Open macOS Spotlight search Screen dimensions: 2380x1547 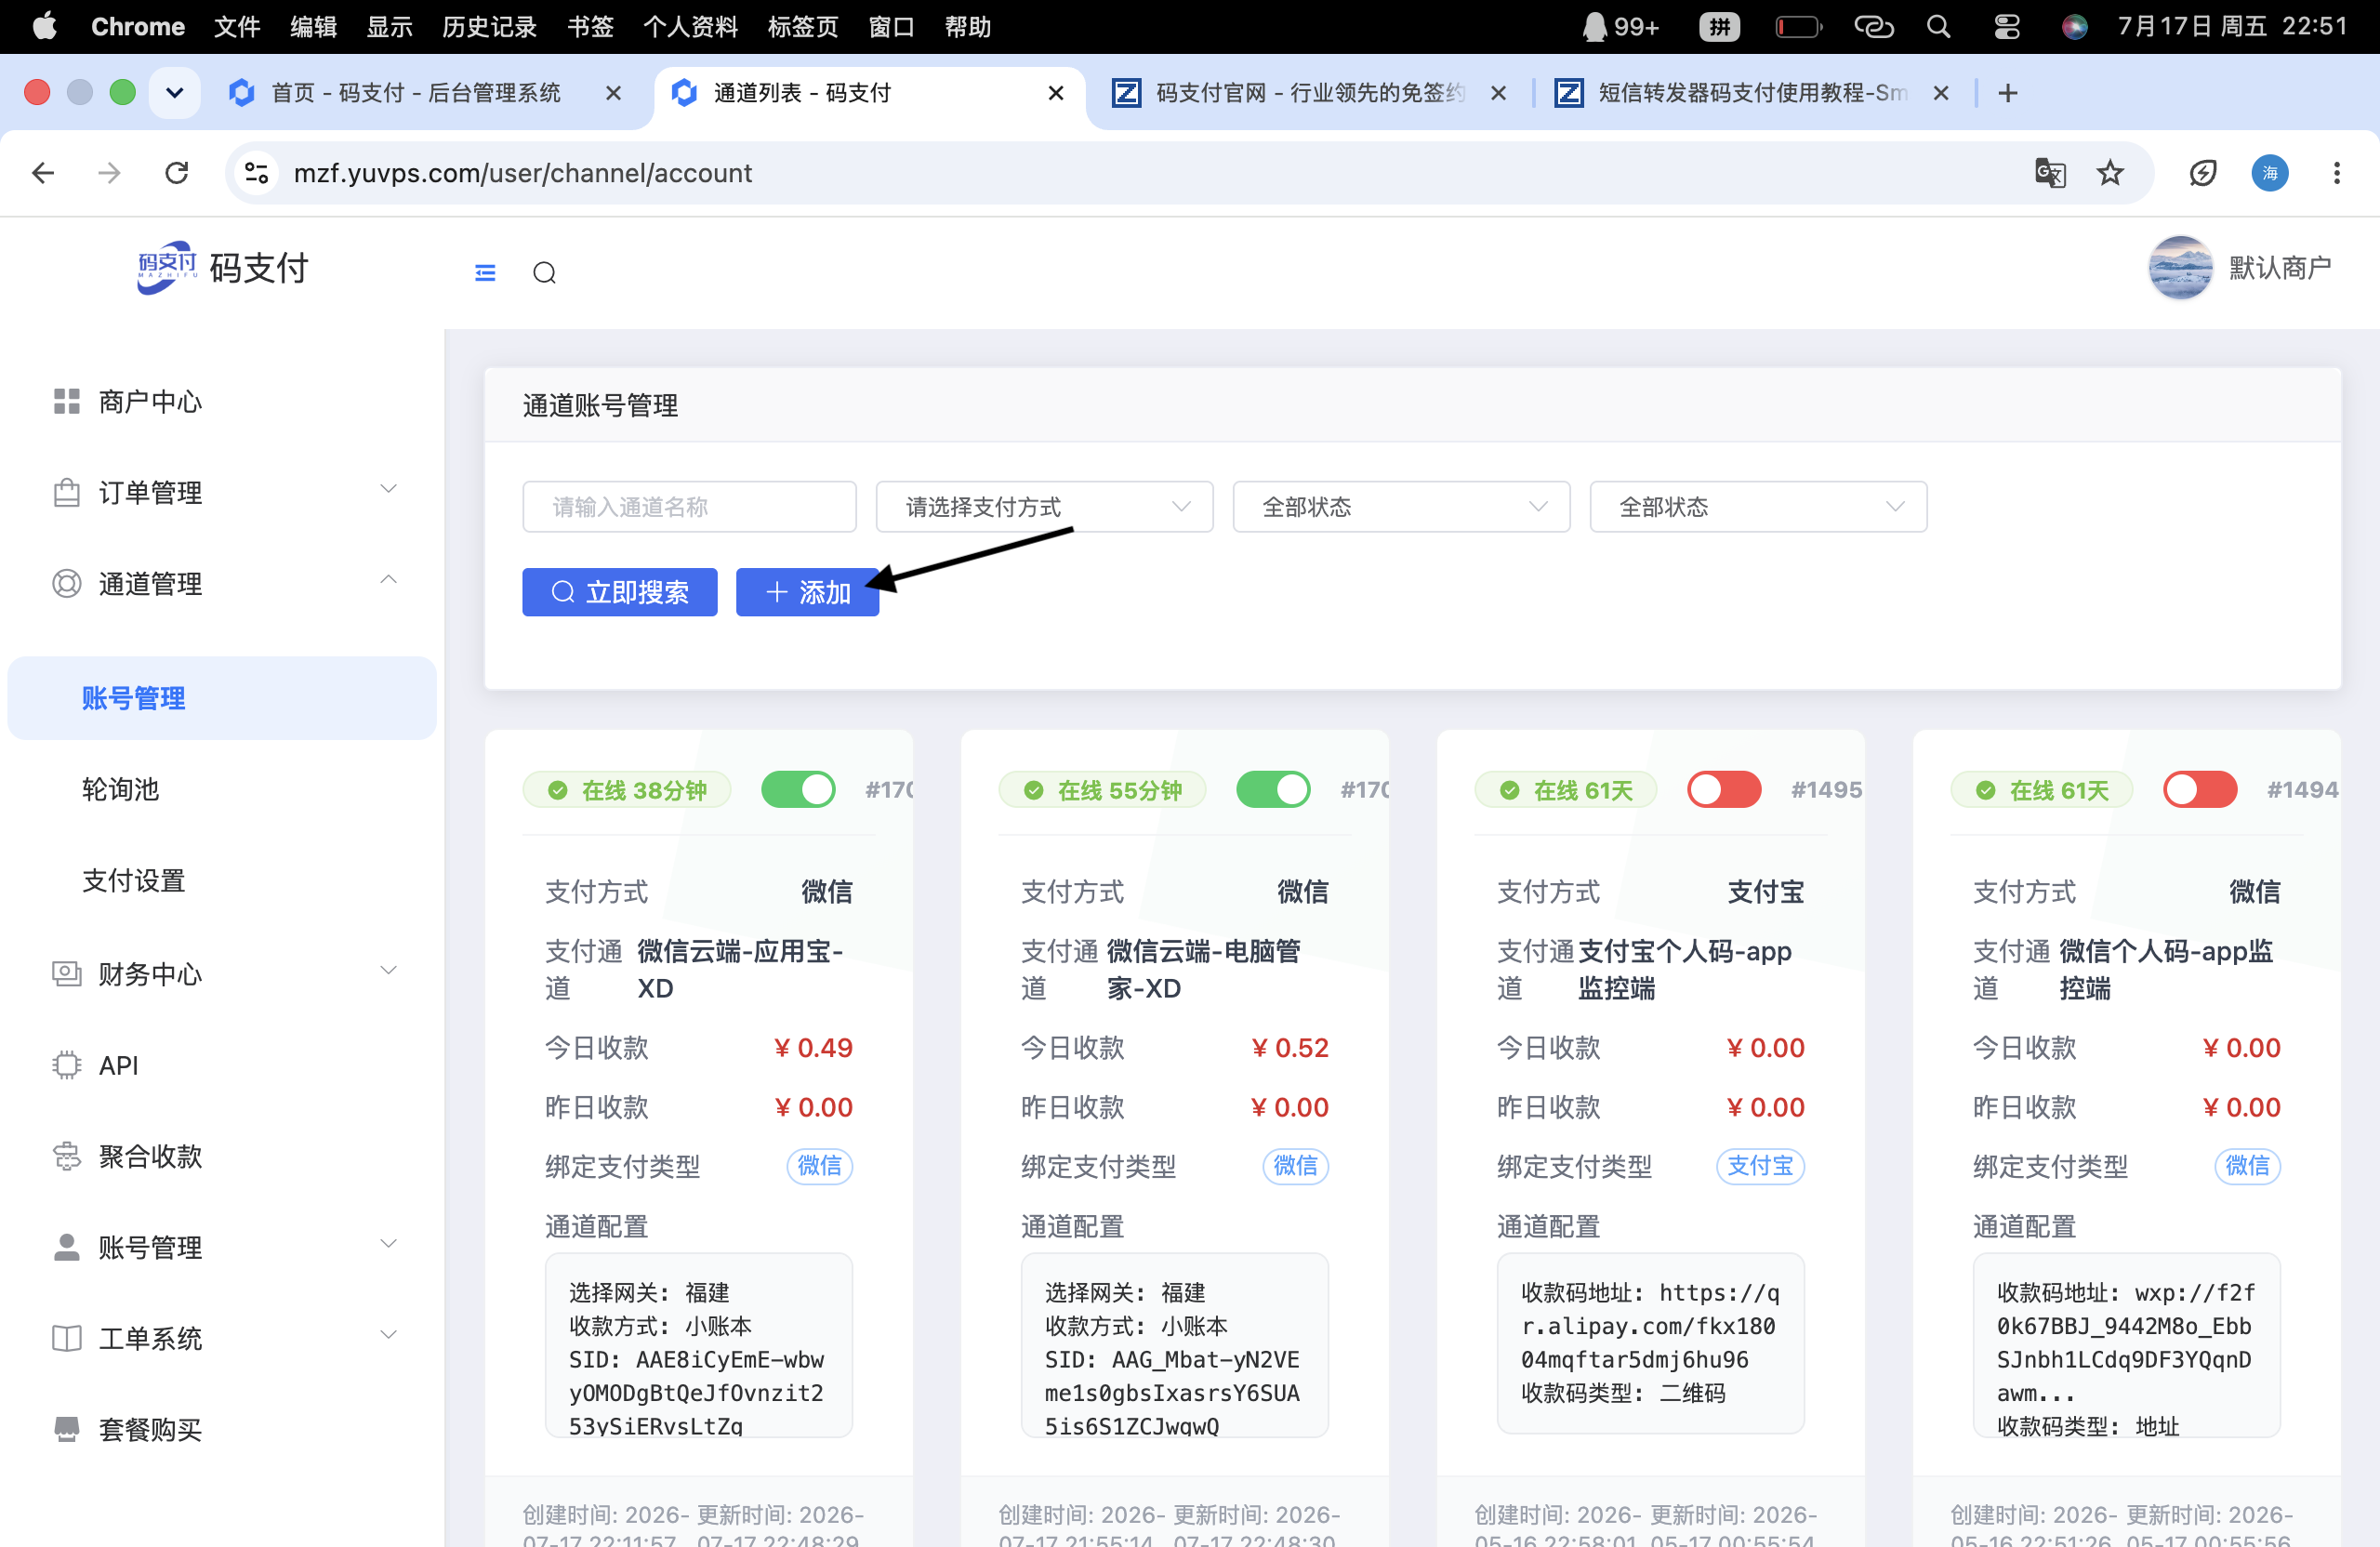tap(1938, 26)
